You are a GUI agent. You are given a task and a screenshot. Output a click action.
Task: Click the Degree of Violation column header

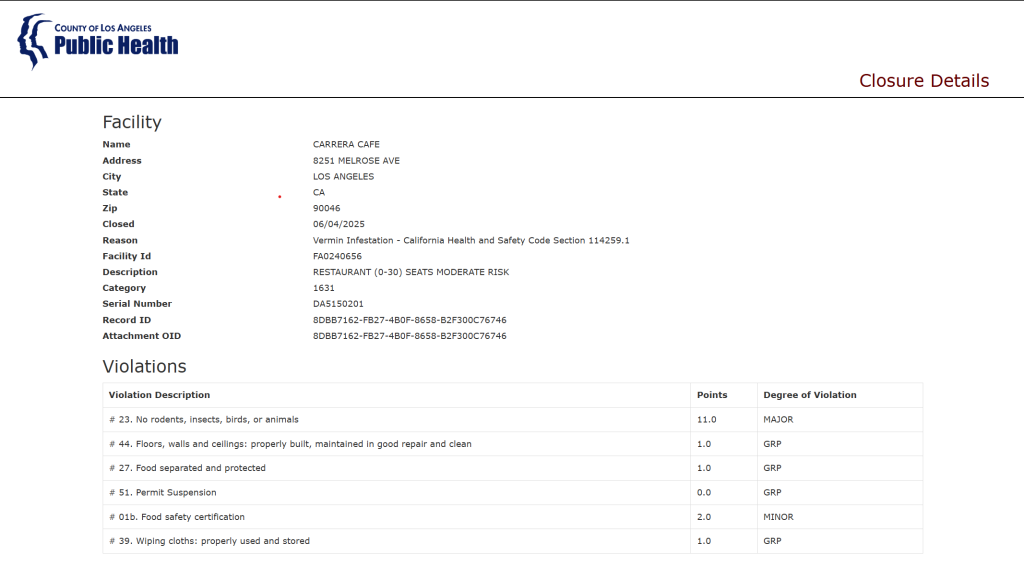click(x=810, y=395)
